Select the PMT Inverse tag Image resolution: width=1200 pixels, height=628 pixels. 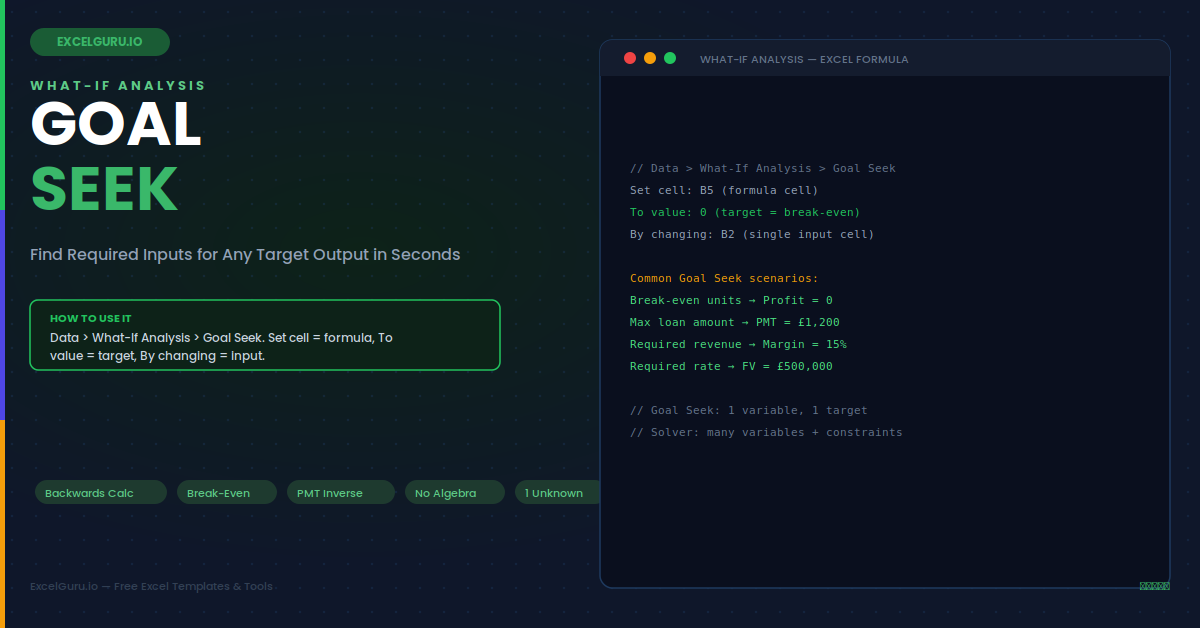340,492
